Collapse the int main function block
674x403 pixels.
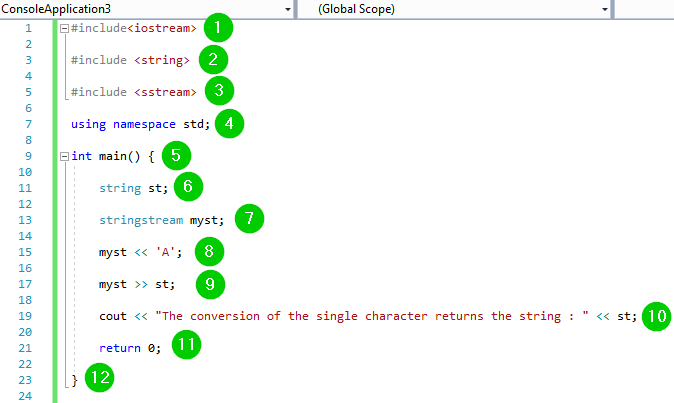tap(65, 156)
